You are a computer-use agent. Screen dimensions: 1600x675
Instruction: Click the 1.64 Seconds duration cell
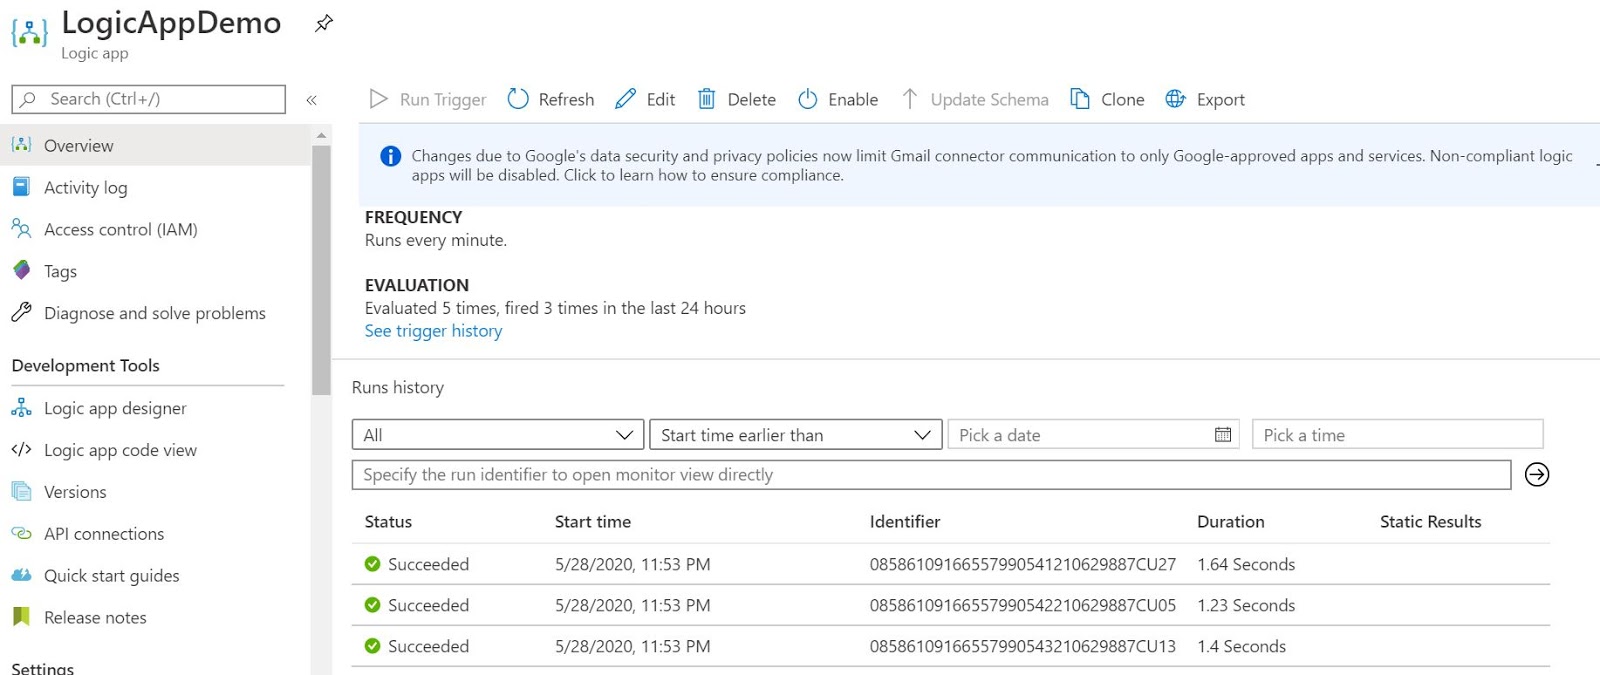[x=1246, y=564]
